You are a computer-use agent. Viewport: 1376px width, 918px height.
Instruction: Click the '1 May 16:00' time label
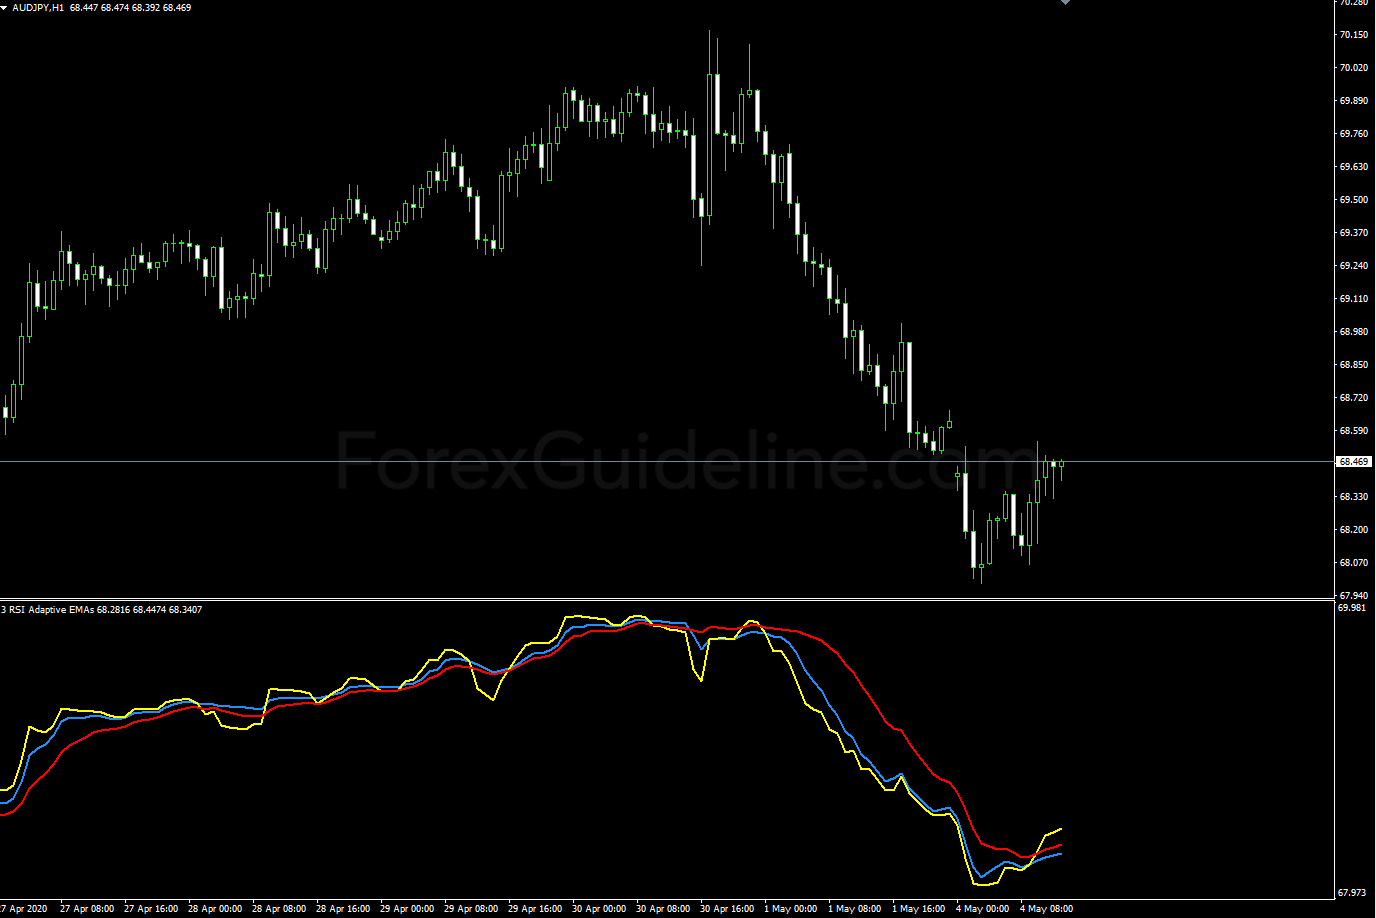[x=919, y=909]
